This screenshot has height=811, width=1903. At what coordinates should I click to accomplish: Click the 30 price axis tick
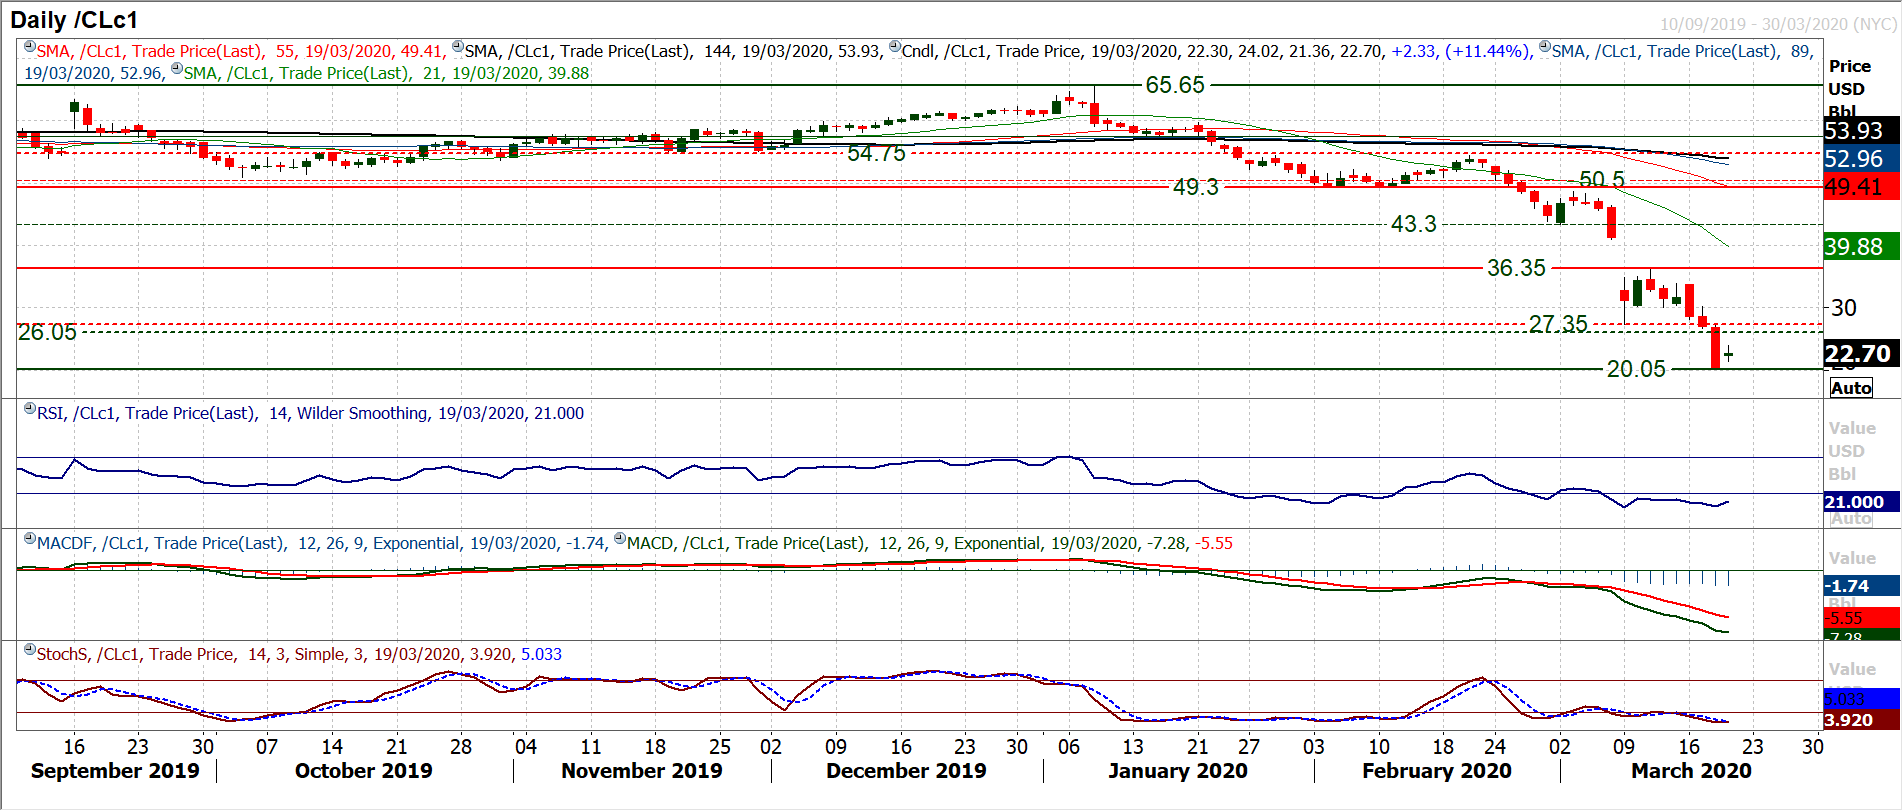(1844, 308)
